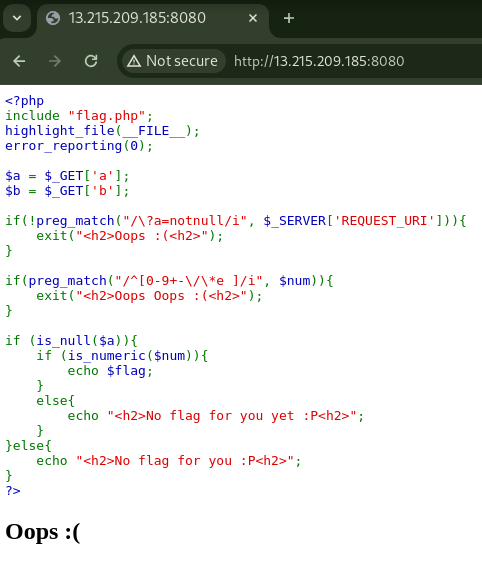The height and width of the screenshot is (568, 482).
Task: Close the 13.215.209.185:8080 tab
Action: 253,18
